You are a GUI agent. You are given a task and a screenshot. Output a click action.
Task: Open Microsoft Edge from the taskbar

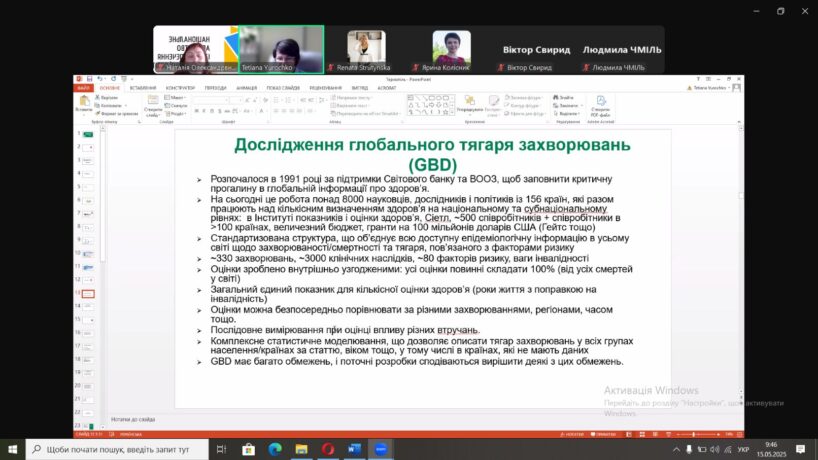pos(275,449)
